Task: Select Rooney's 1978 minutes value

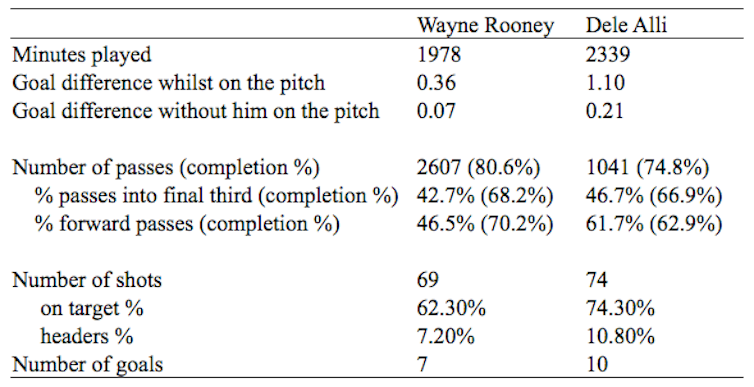Action: click(439, 54)
